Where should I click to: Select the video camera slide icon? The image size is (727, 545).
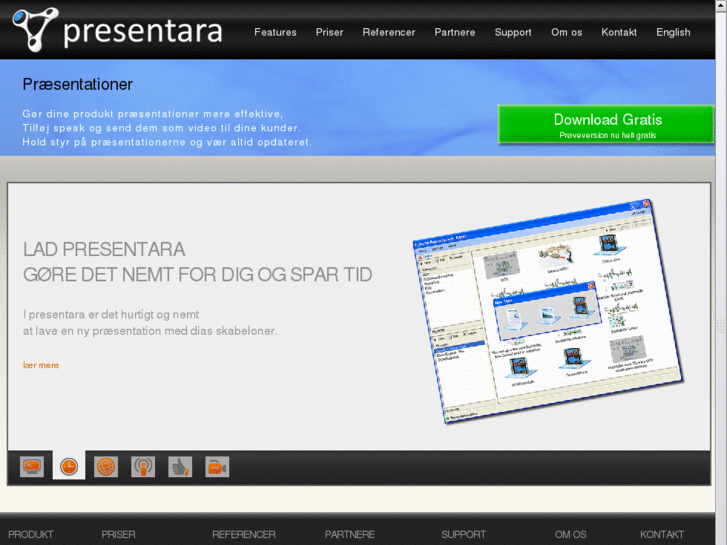point(217,466)
